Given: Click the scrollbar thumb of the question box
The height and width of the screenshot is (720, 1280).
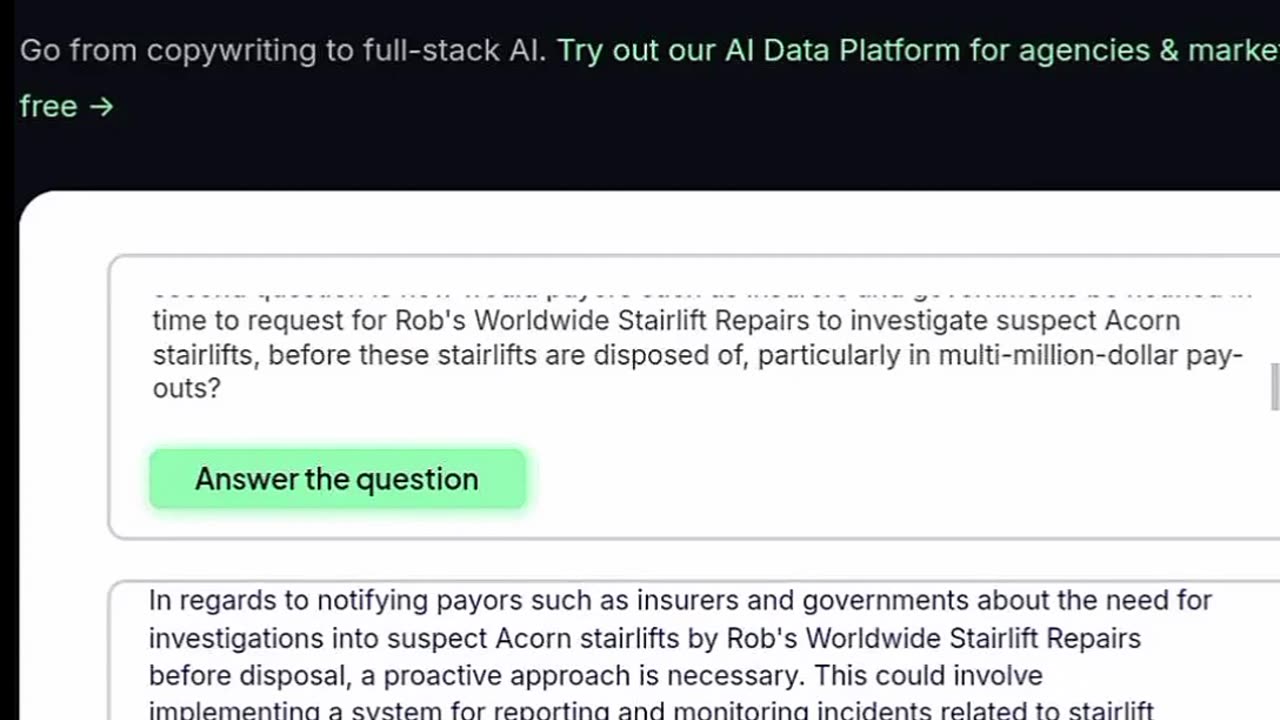Looking at the screenshot, I should pos(1275,387).
